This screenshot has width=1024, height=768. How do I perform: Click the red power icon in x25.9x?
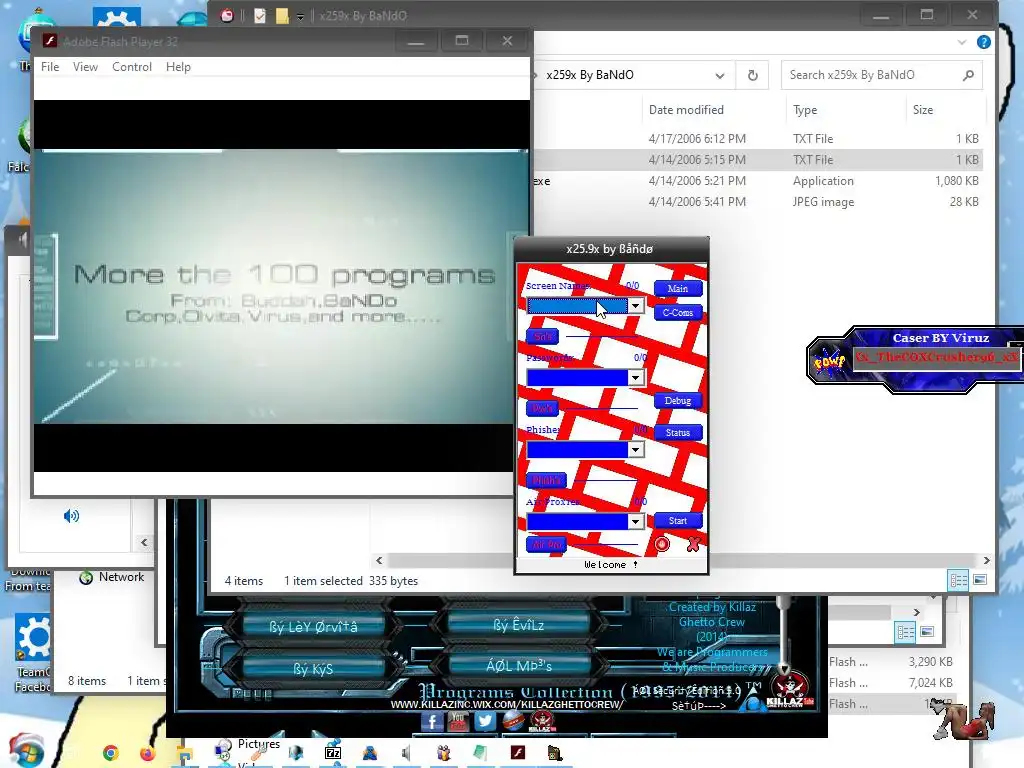[x=662, y=544]
